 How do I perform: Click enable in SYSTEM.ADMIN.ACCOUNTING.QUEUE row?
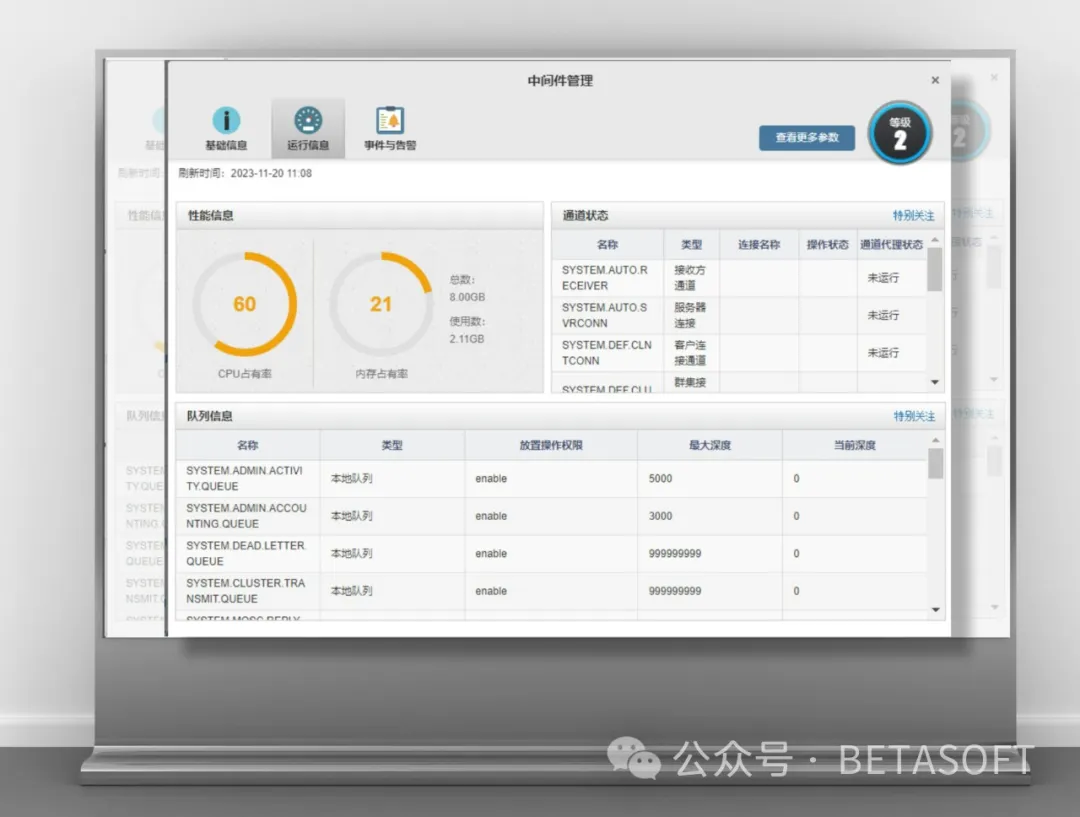[491, 516]
